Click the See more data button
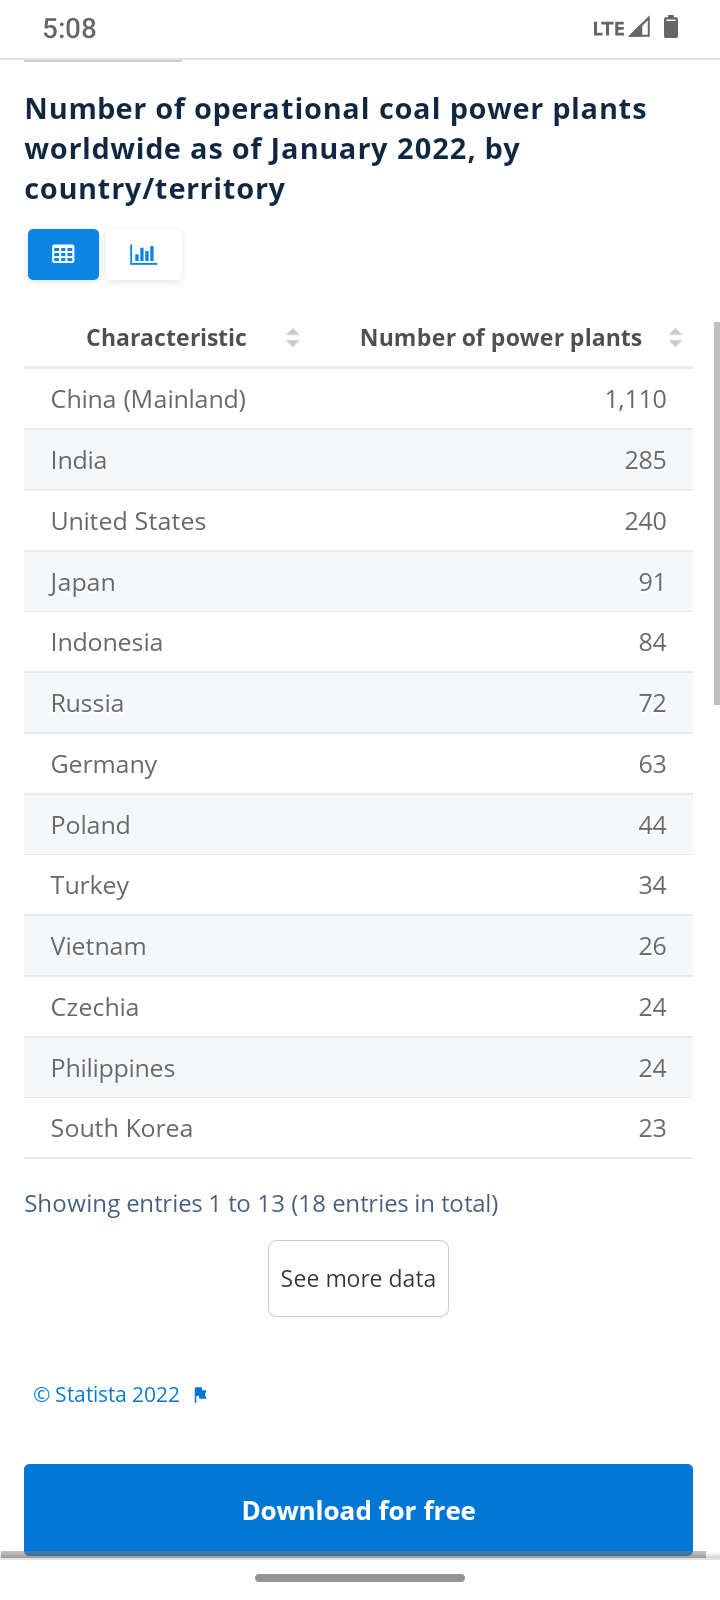The image size is (720, 1600). (x=358, y=1278)
